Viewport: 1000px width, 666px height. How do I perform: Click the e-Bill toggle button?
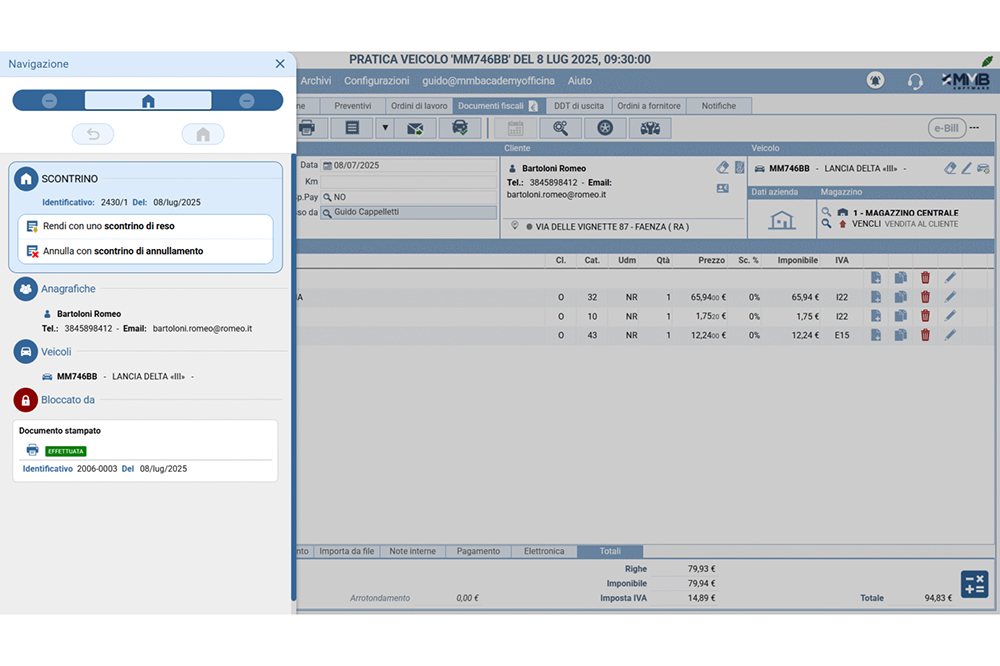945,128
